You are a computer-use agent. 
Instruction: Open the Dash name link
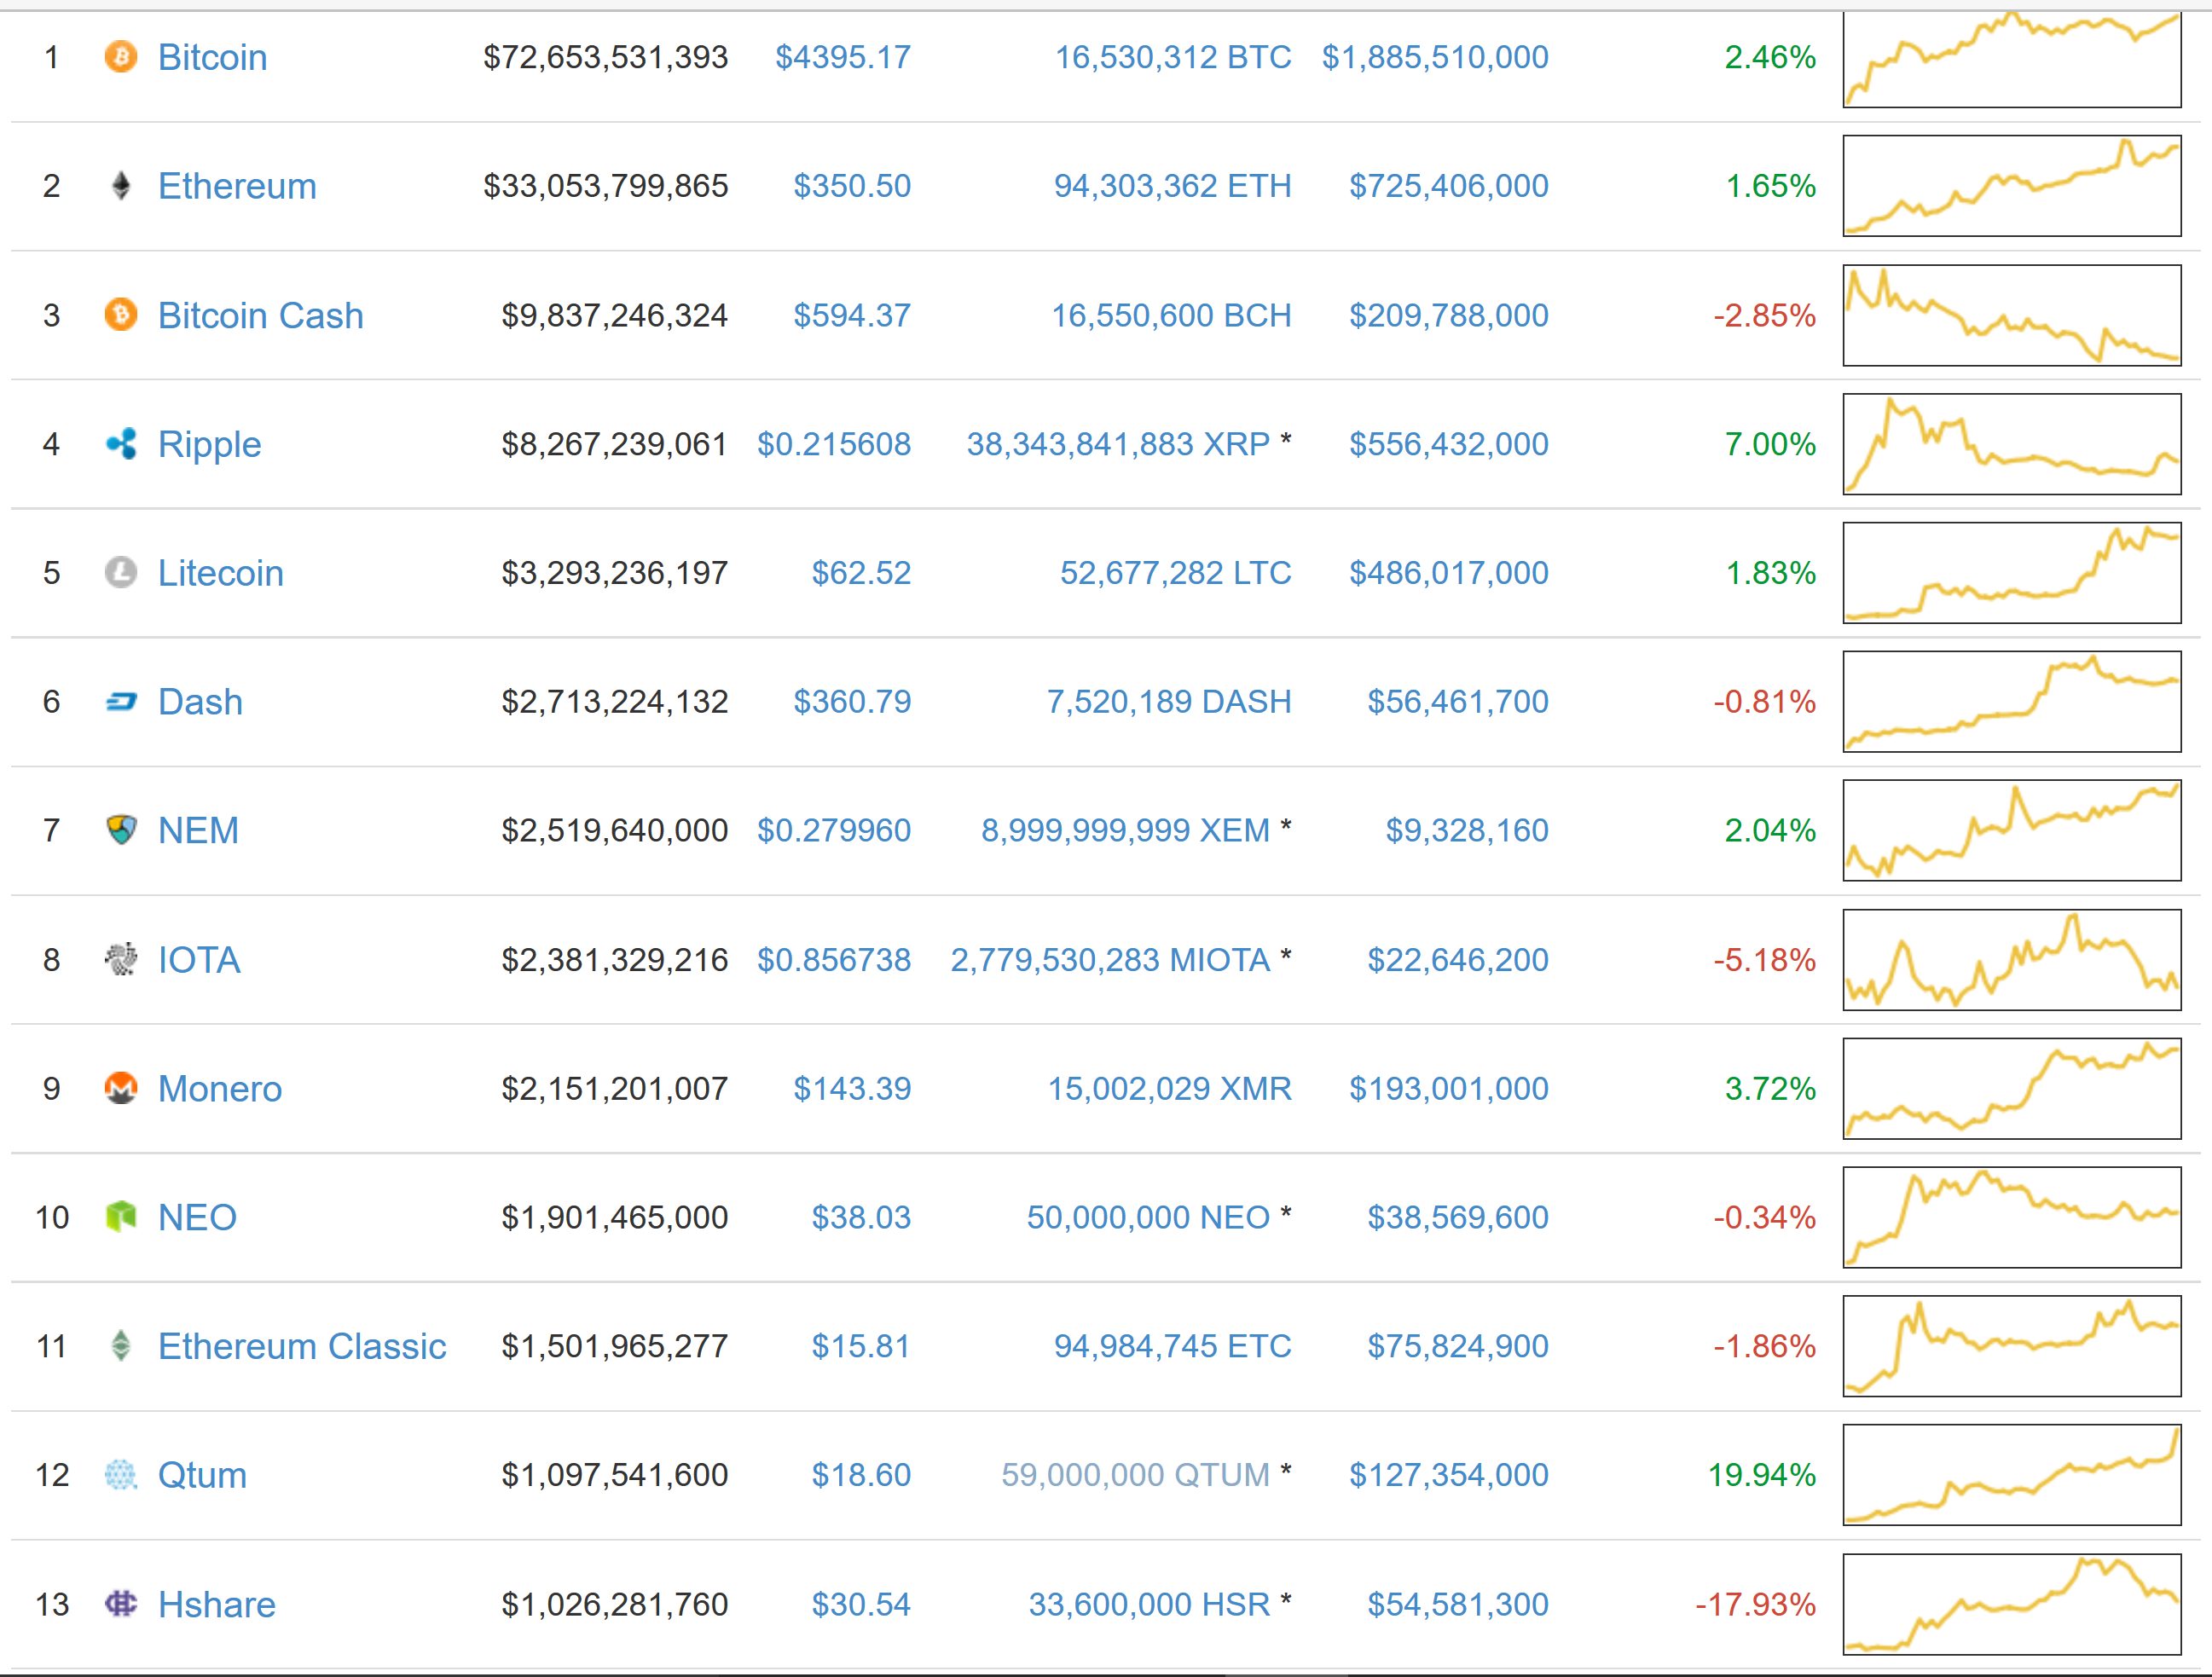point(201,702)
